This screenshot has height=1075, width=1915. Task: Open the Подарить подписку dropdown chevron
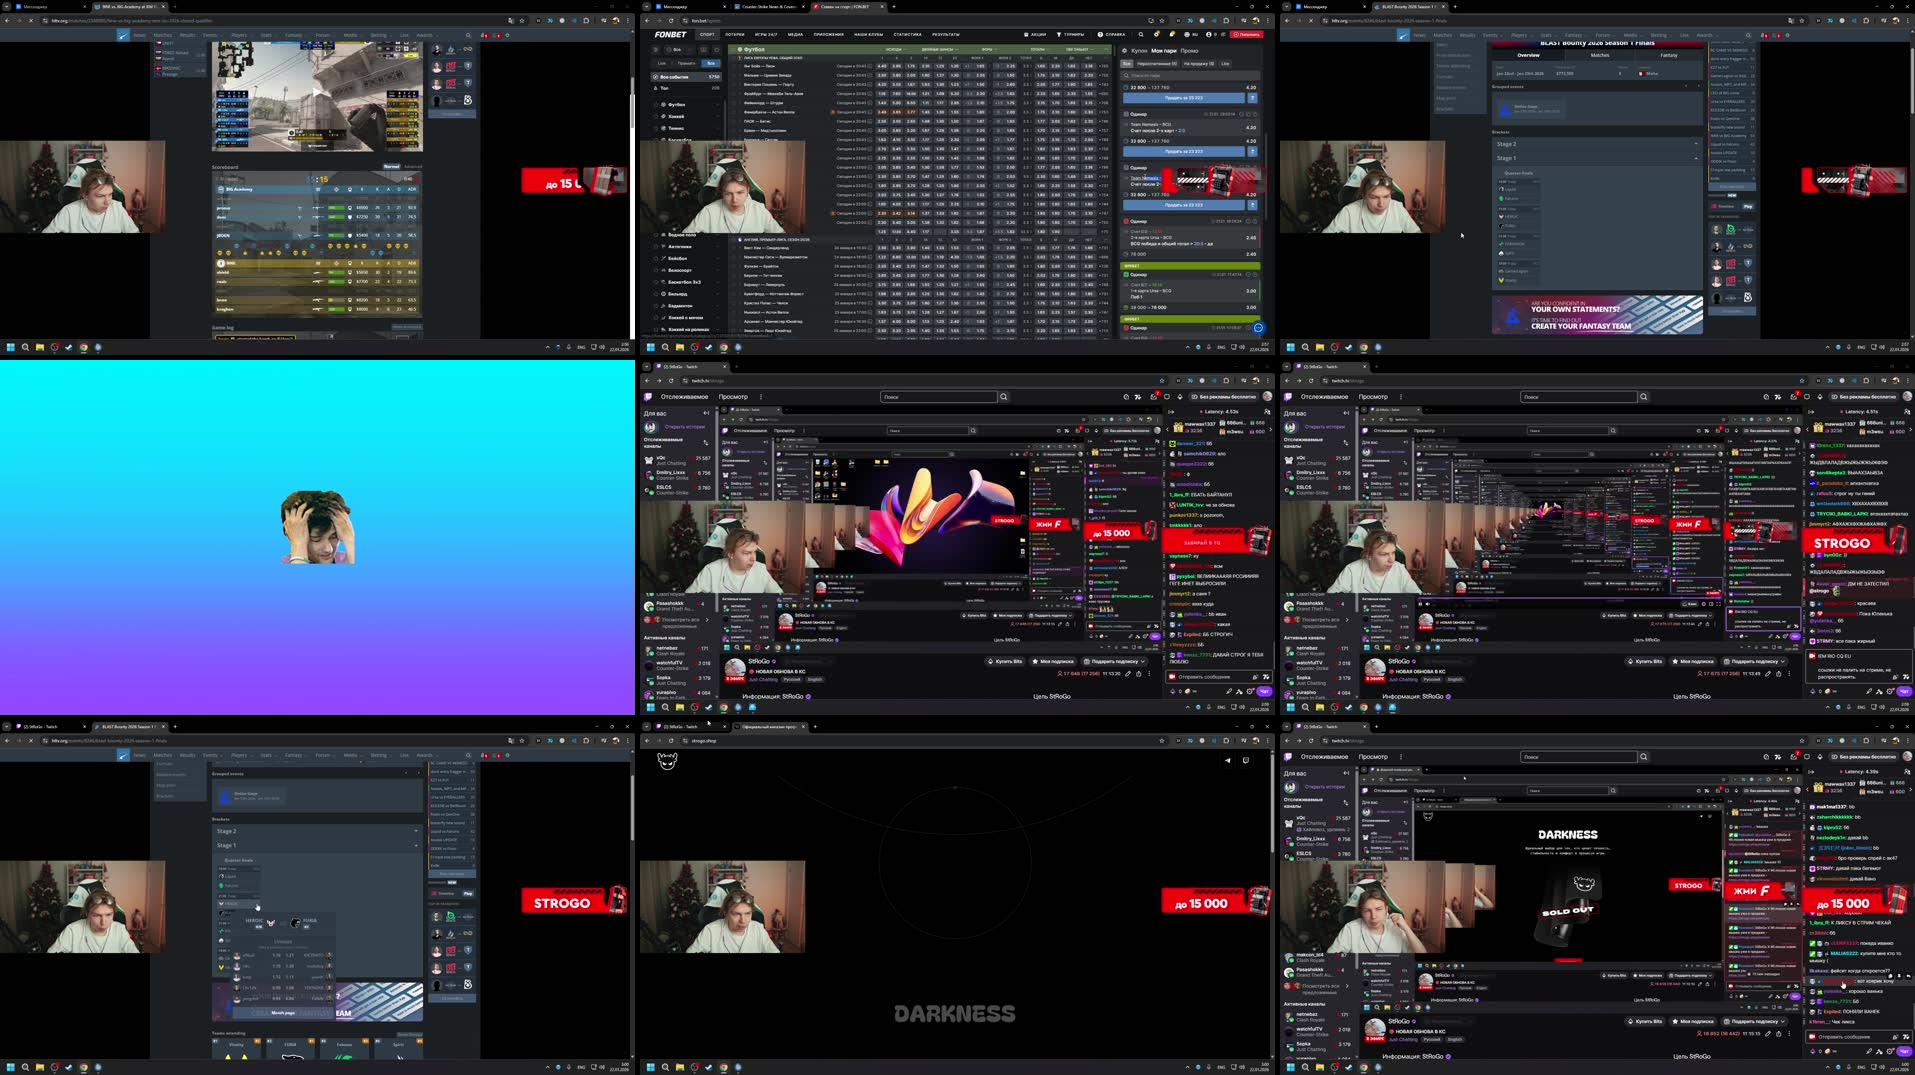(1143, 661)
